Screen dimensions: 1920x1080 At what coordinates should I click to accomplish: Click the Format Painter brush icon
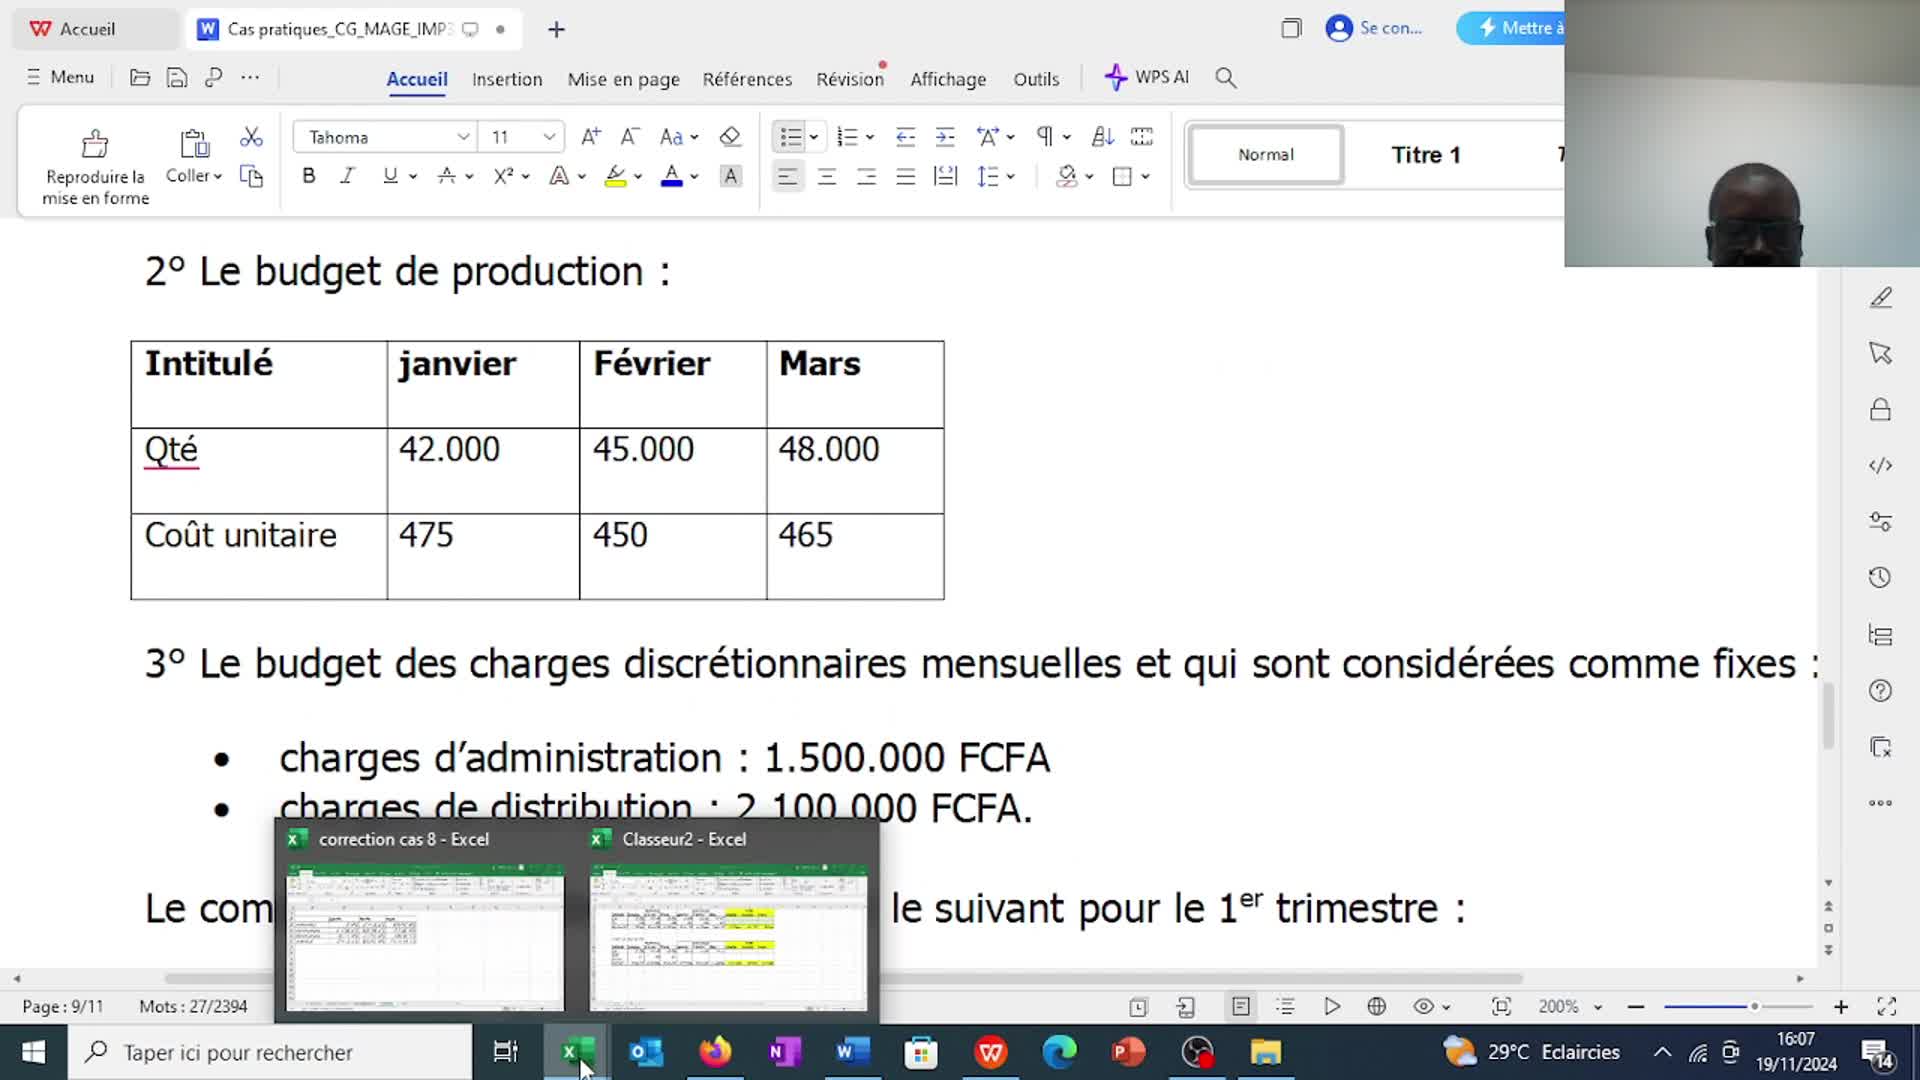click(95, 145)
